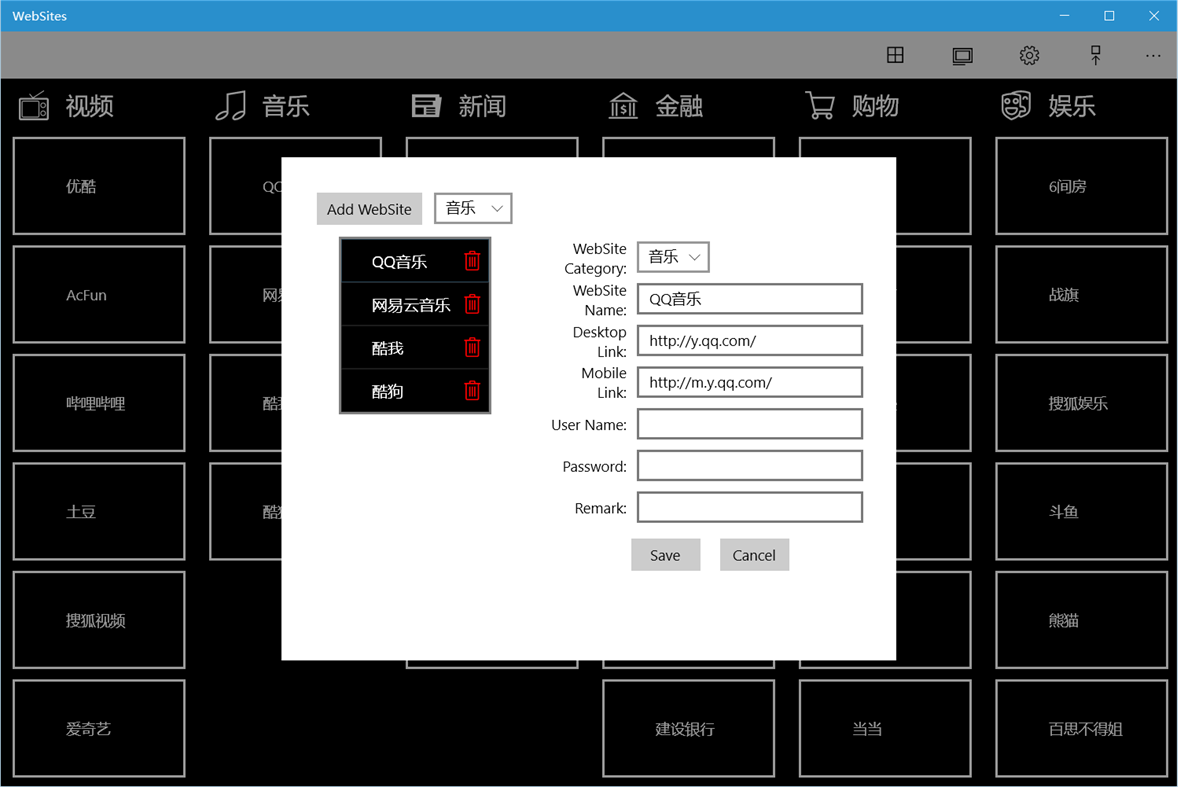Open the 建设银行 tile
This screenshot has width=1178, height=787.
click(688, 728)
